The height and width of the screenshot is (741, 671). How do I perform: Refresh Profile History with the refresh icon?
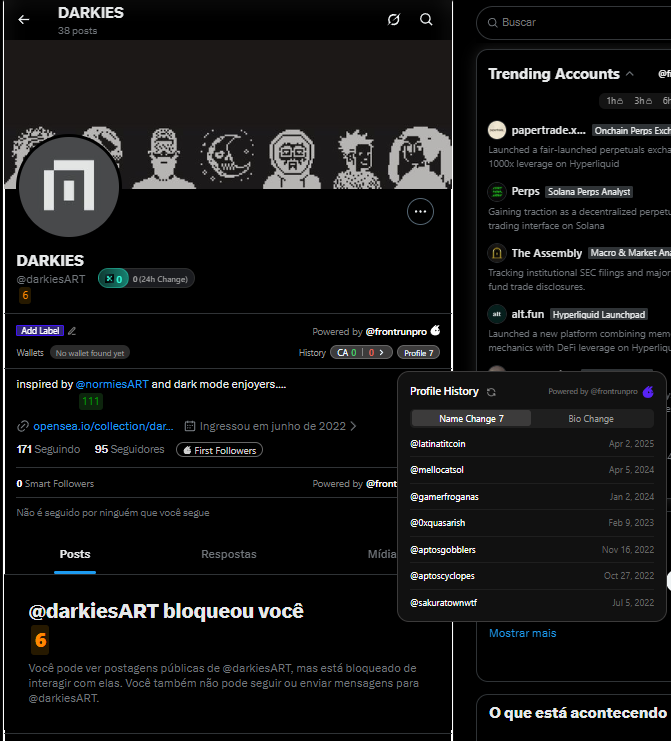[x=491, y=392]
